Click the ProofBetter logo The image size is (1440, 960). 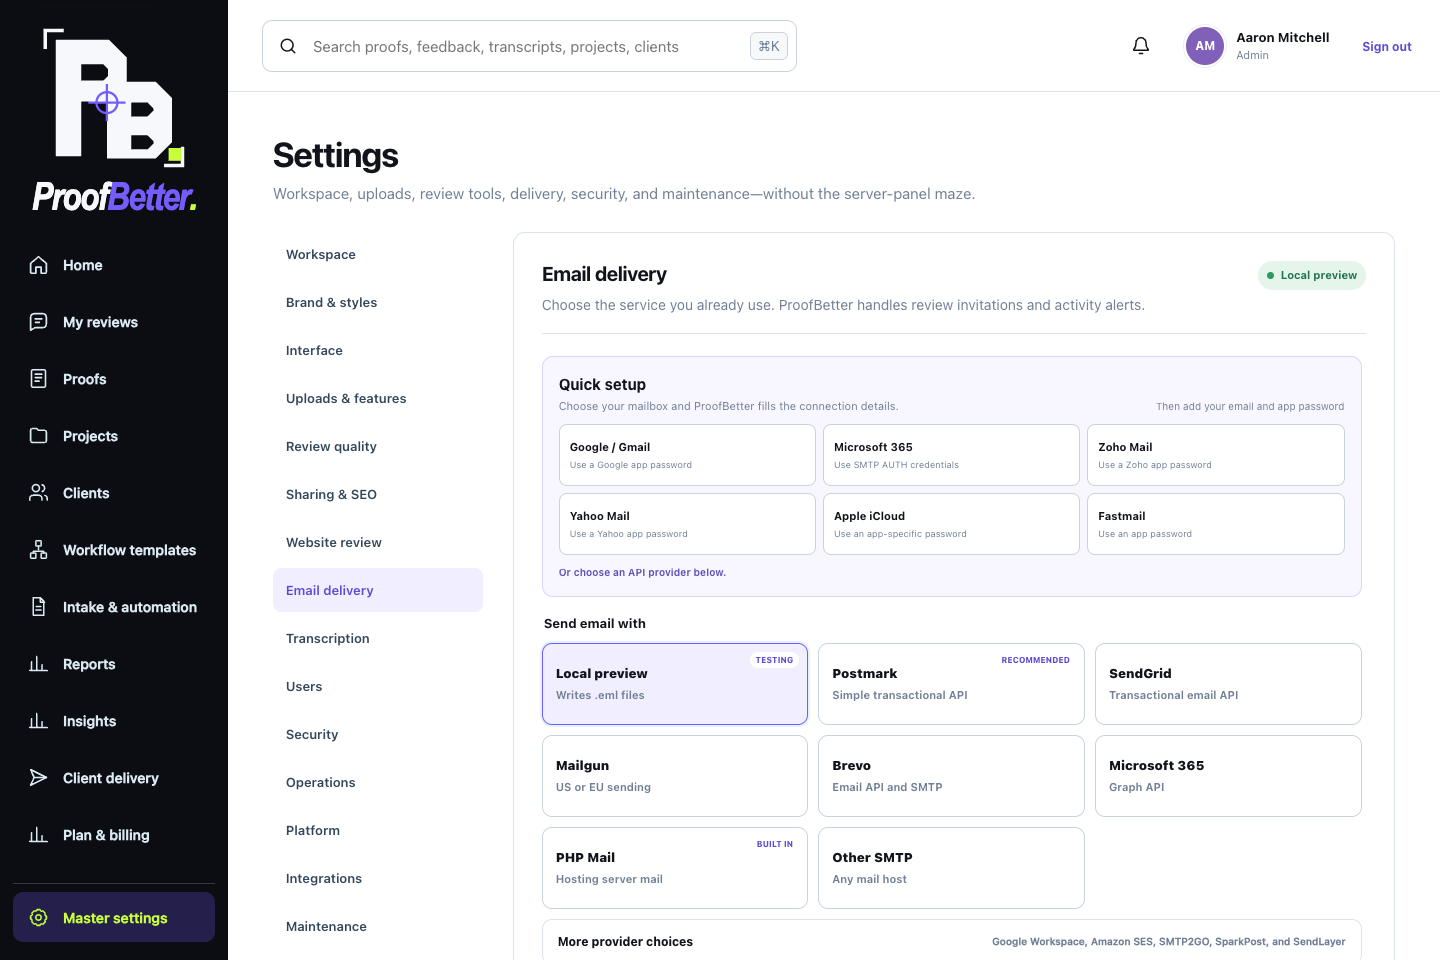[x=114, y=120]
